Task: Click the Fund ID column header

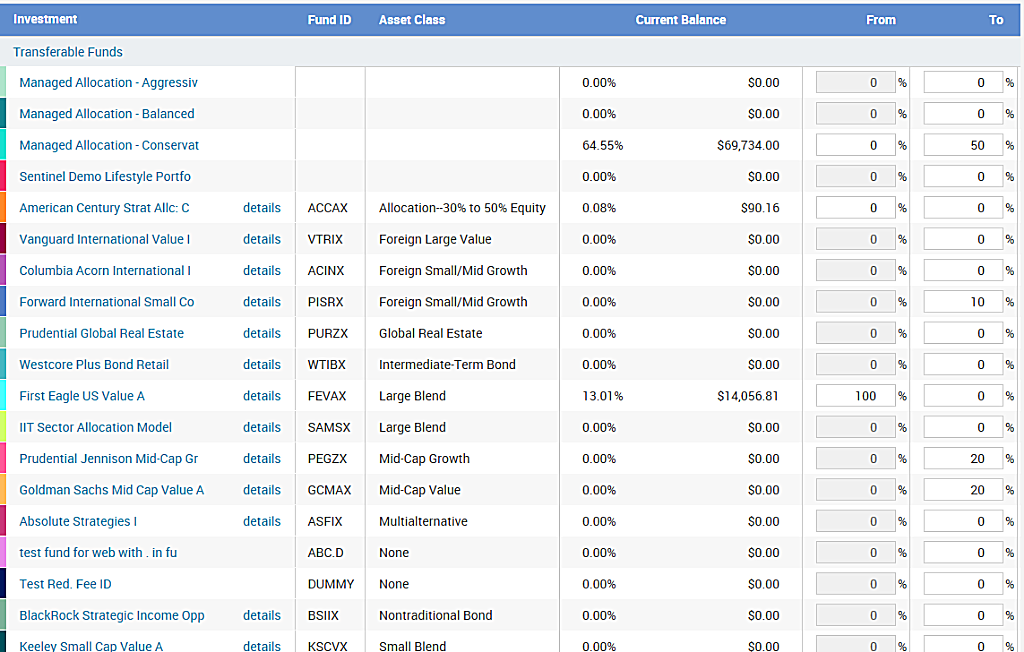Action: 329,20
